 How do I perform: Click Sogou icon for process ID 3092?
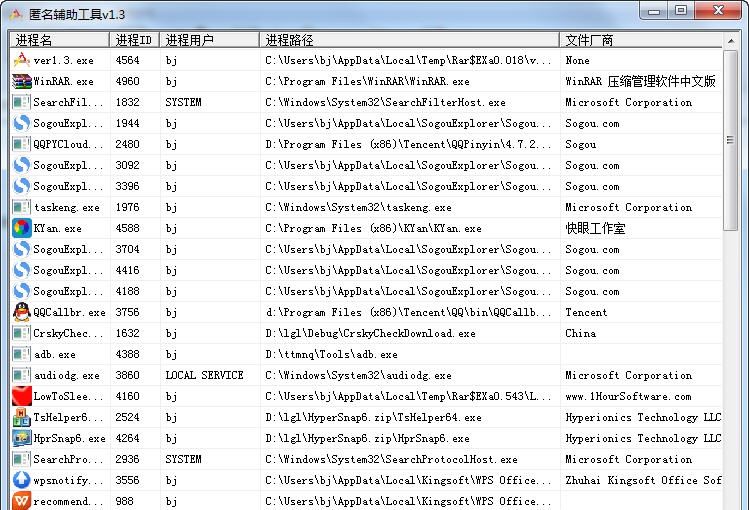point(21,165)
